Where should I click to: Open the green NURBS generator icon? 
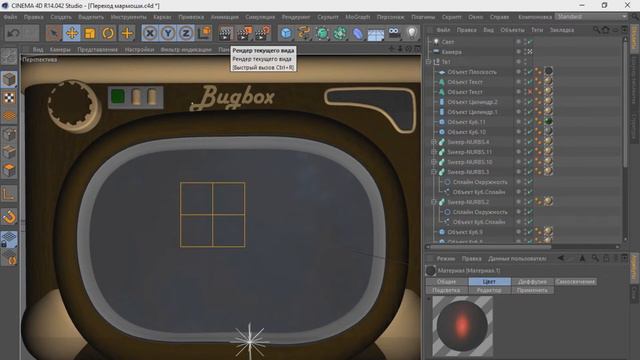322,33
